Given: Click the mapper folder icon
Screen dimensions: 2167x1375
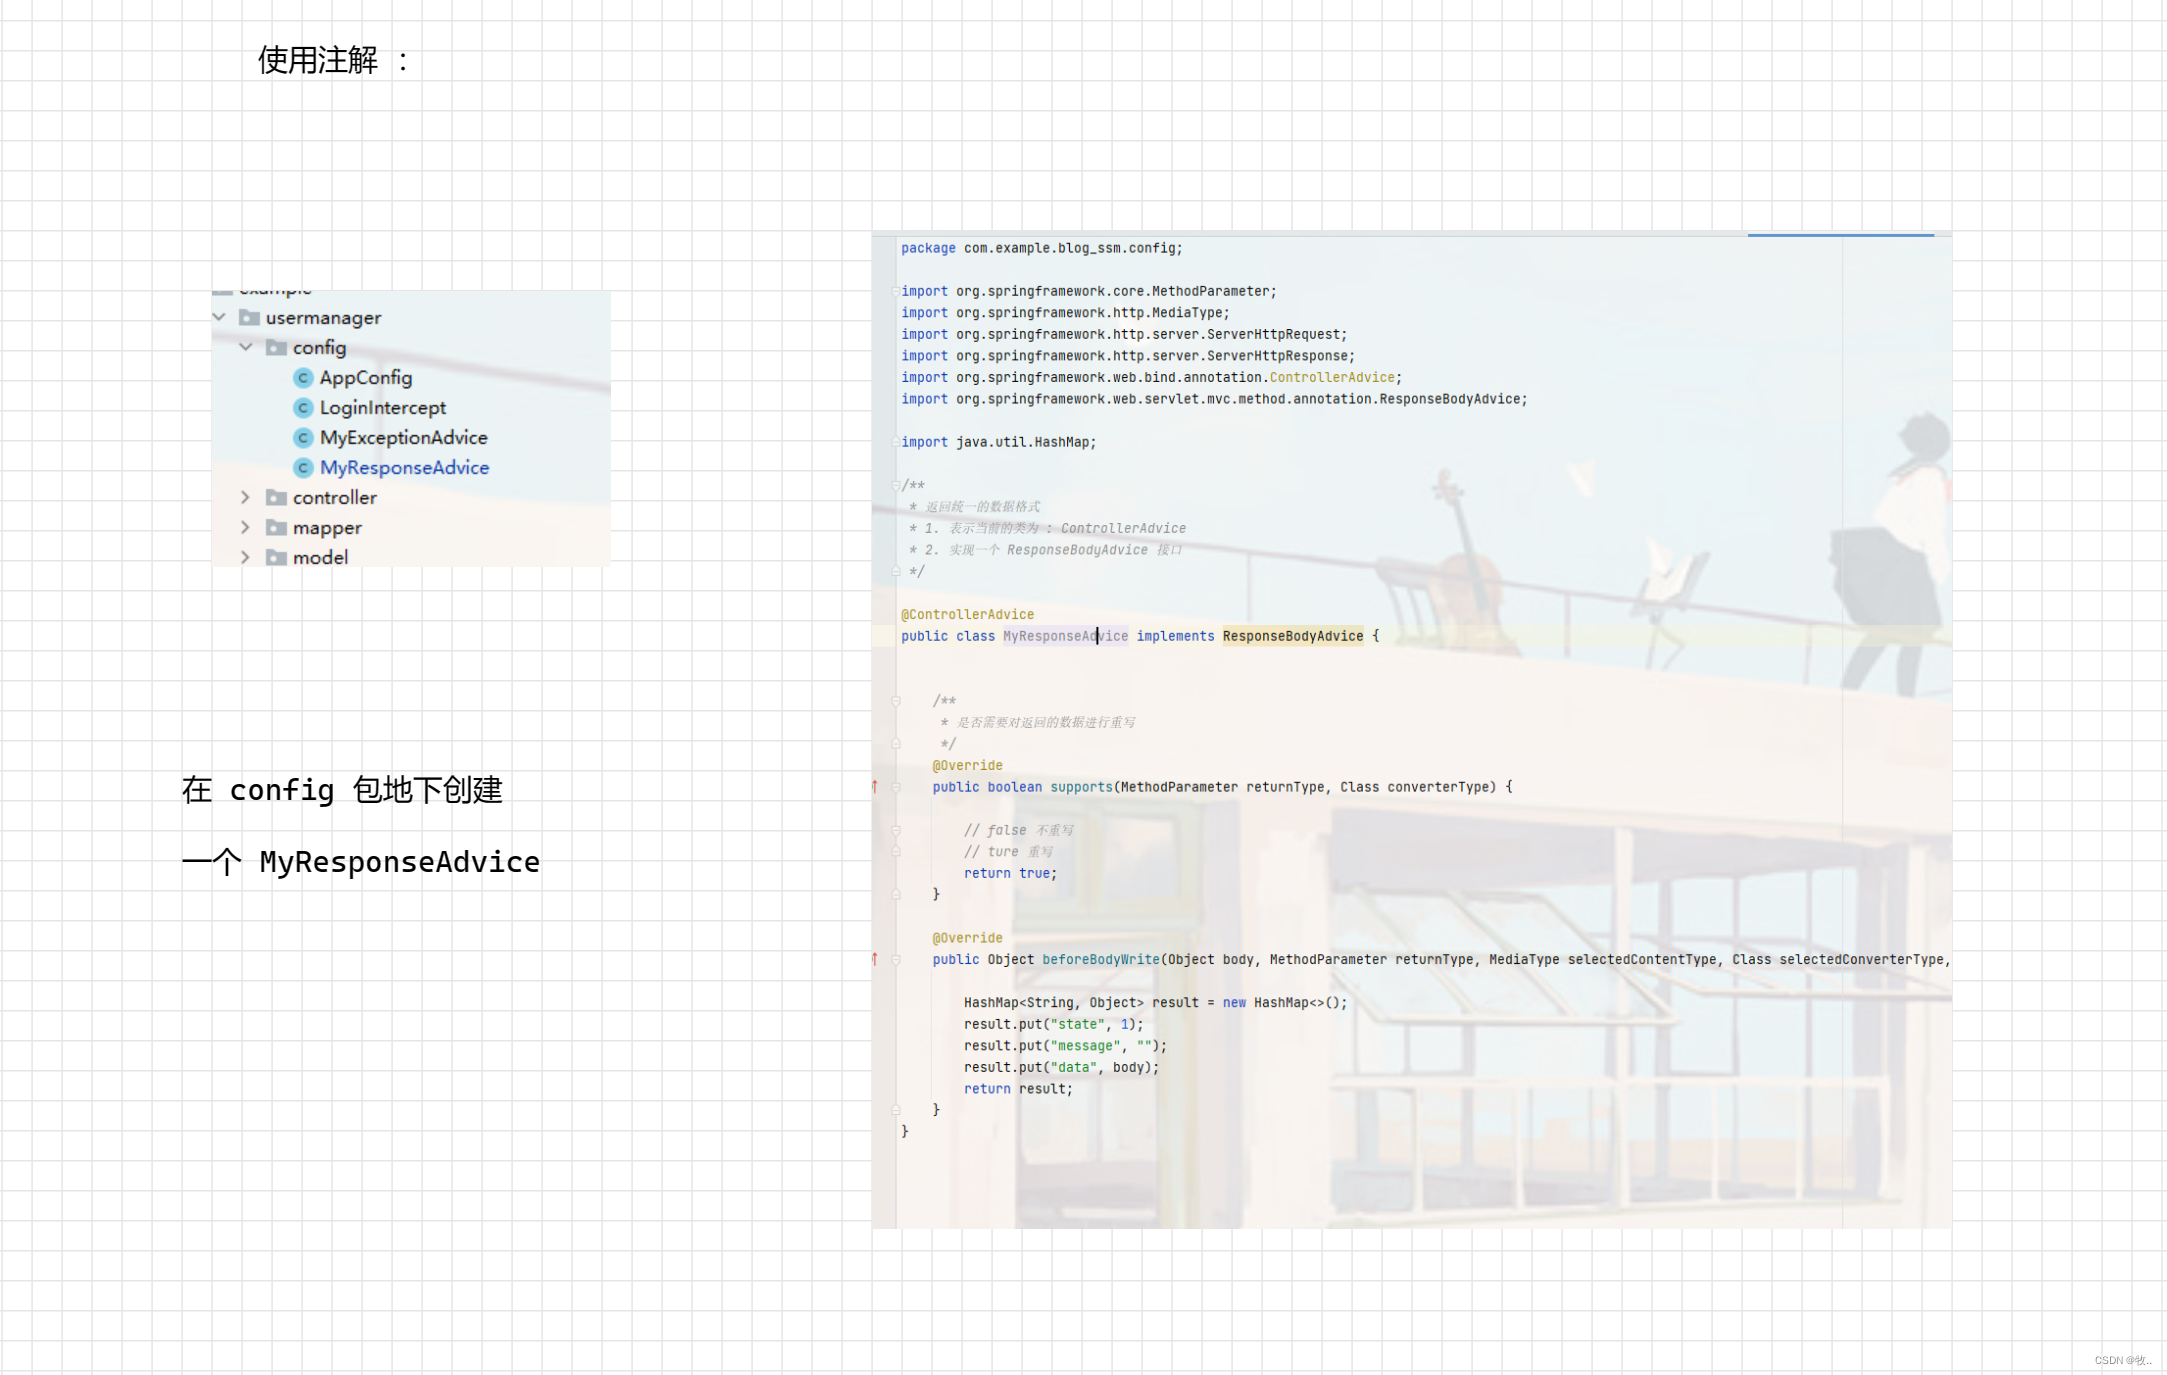Looking at the screenshot, I should [277, 528].
